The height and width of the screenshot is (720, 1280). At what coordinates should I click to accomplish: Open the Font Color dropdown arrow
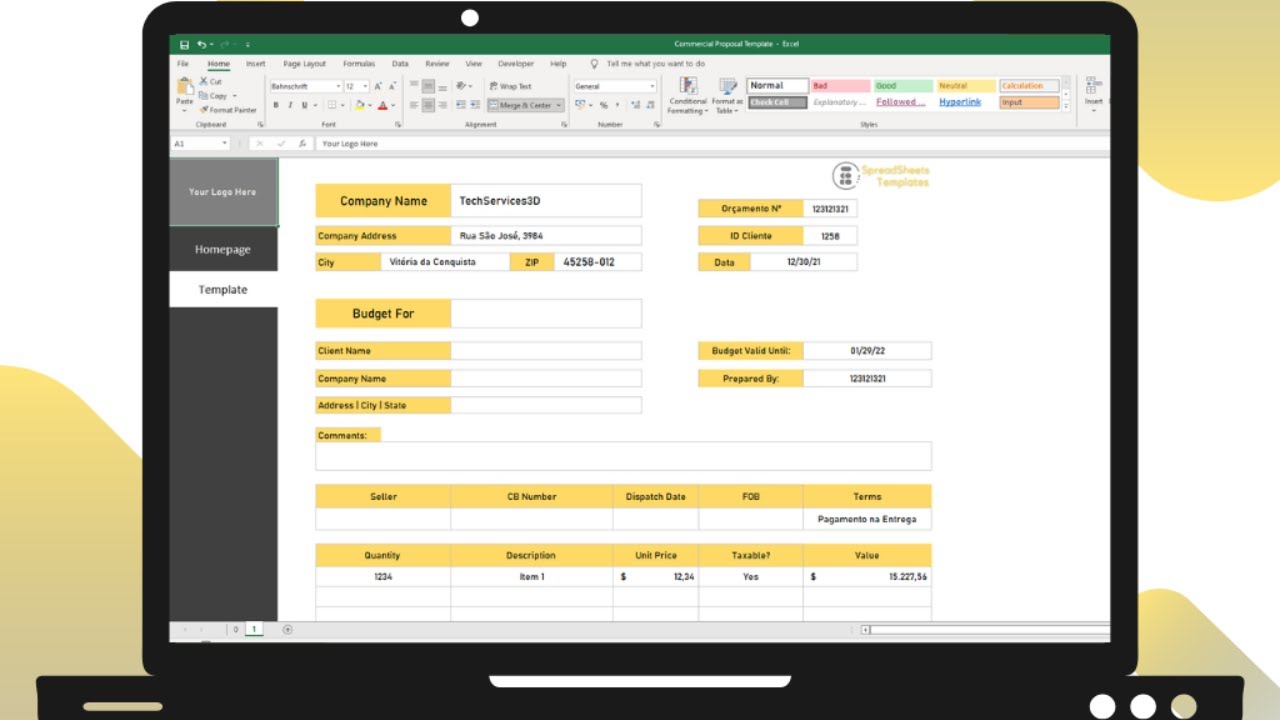393,105
